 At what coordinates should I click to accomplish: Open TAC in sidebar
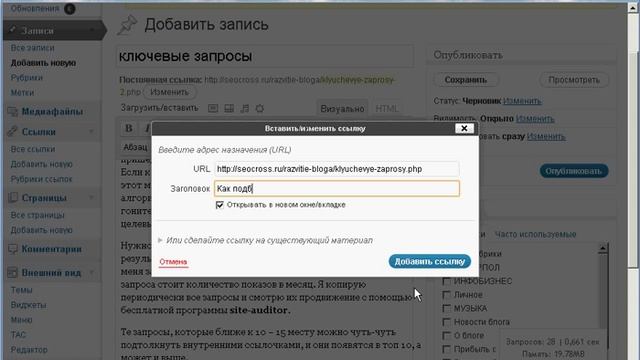coord(18,335)
